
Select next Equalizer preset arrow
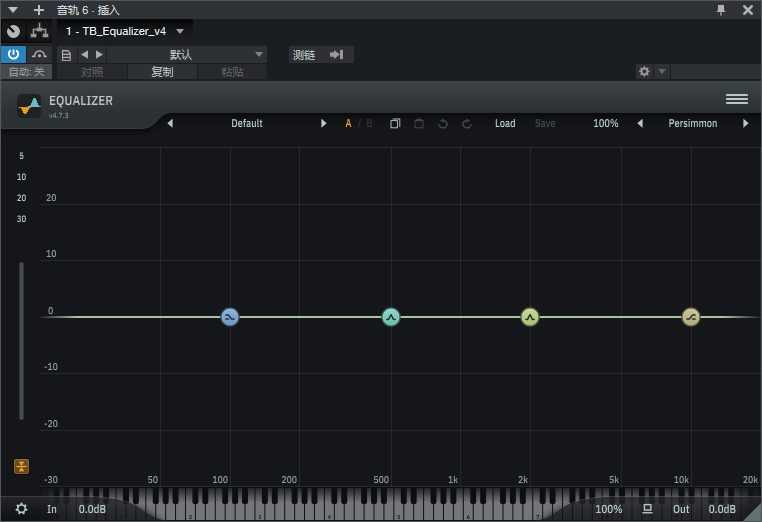coord(324,123)
